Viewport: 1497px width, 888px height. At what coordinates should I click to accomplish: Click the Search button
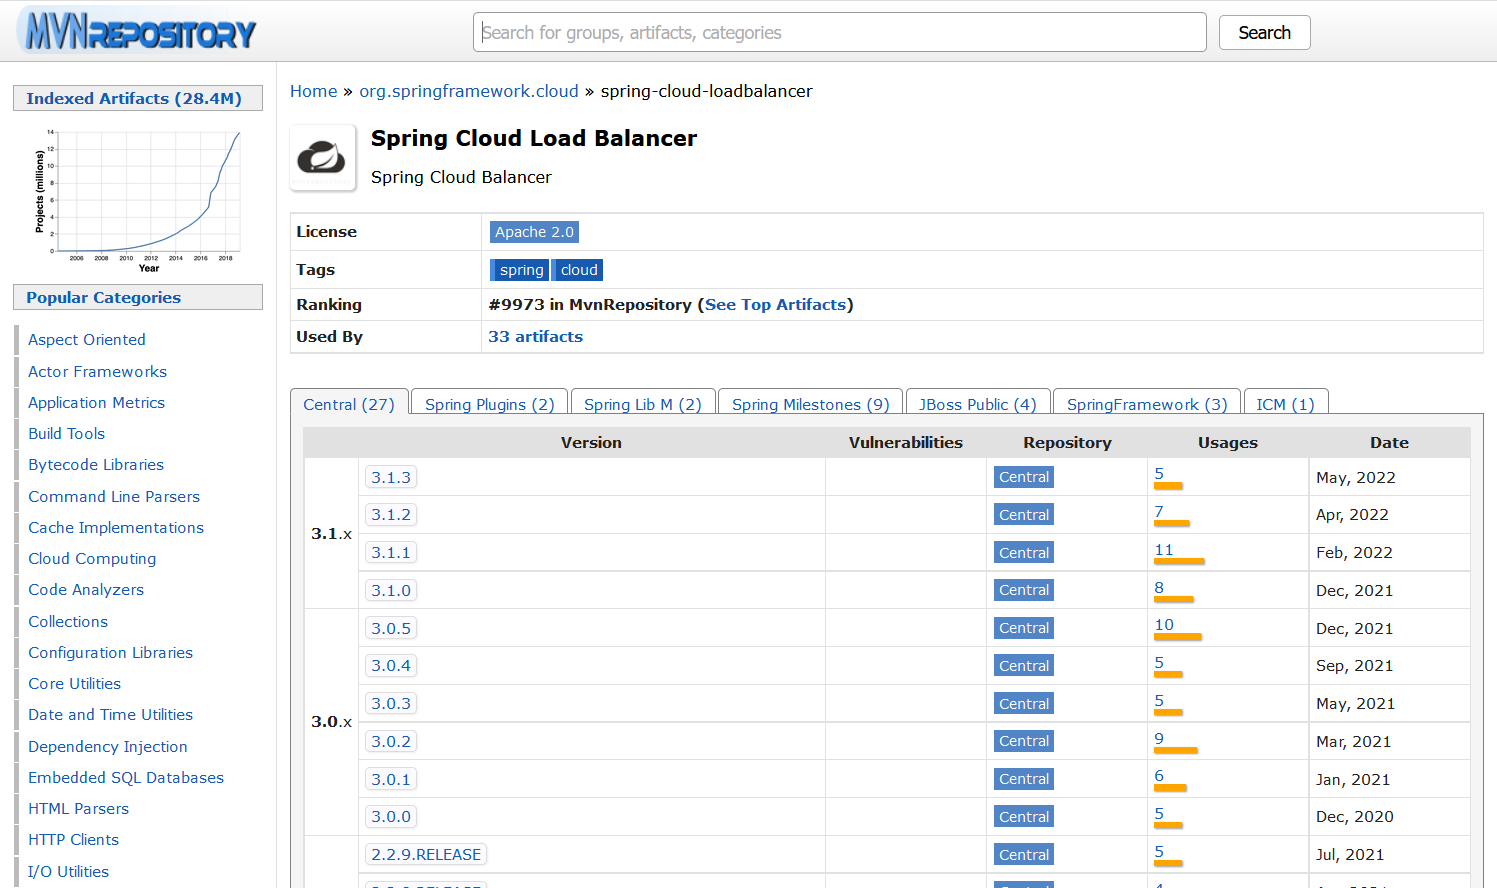(1264, 32)
